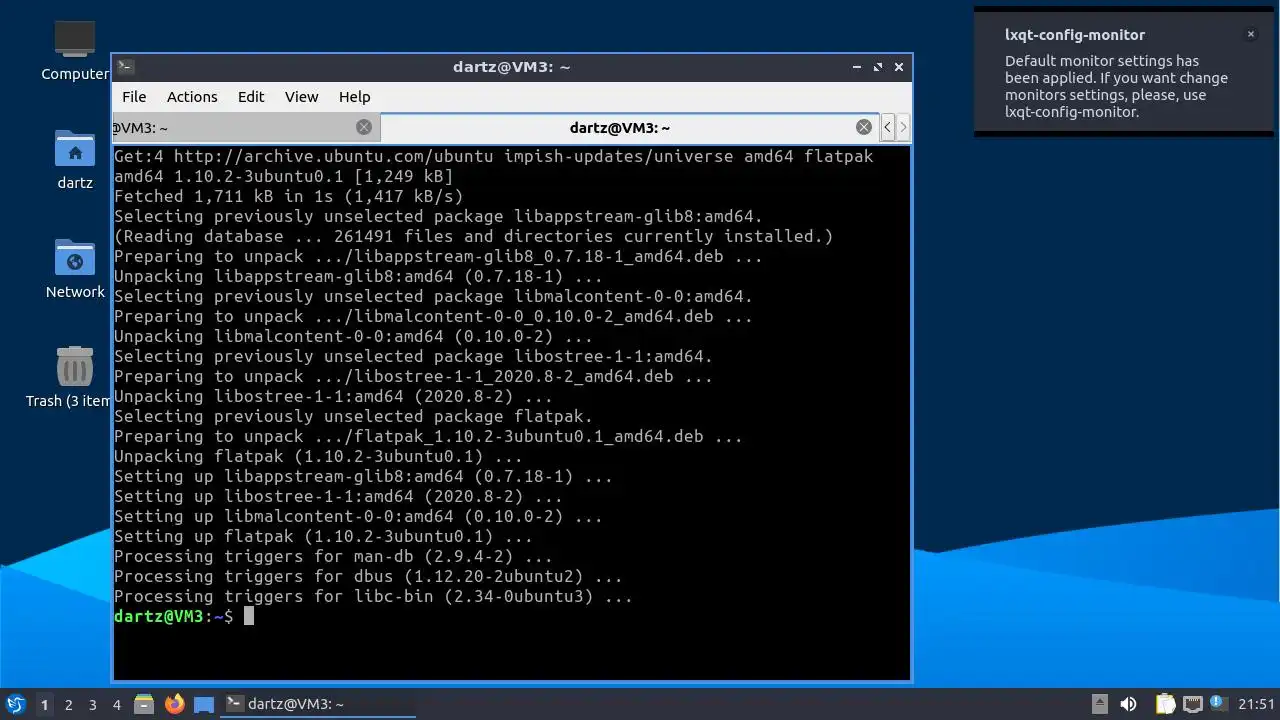Click the terminal prompt dartz@VM3:~$
The image size is (1280, 720).
[173, 616]
